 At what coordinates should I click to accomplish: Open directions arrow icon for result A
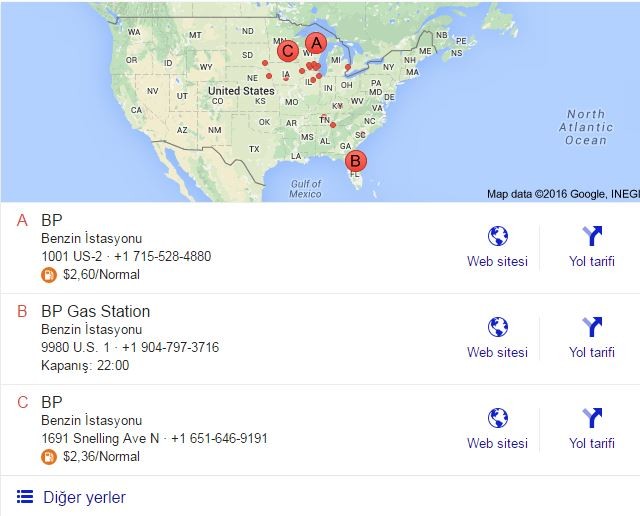pos(592,236)
